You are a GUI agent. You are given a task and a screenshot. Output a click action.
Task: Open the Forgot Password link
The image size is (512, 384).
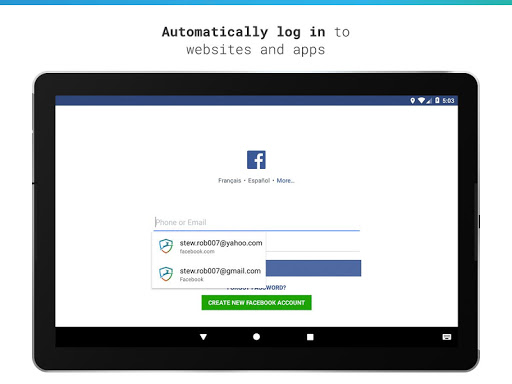[x=276, y=288]
